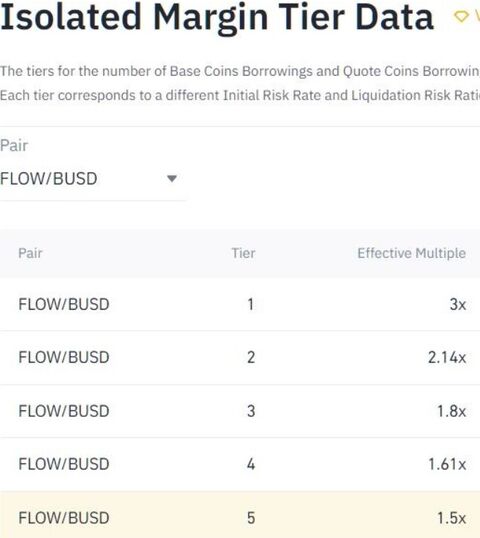
Task: Select the FLOW/BUSD tier 2 row
Action: point(240,358)
